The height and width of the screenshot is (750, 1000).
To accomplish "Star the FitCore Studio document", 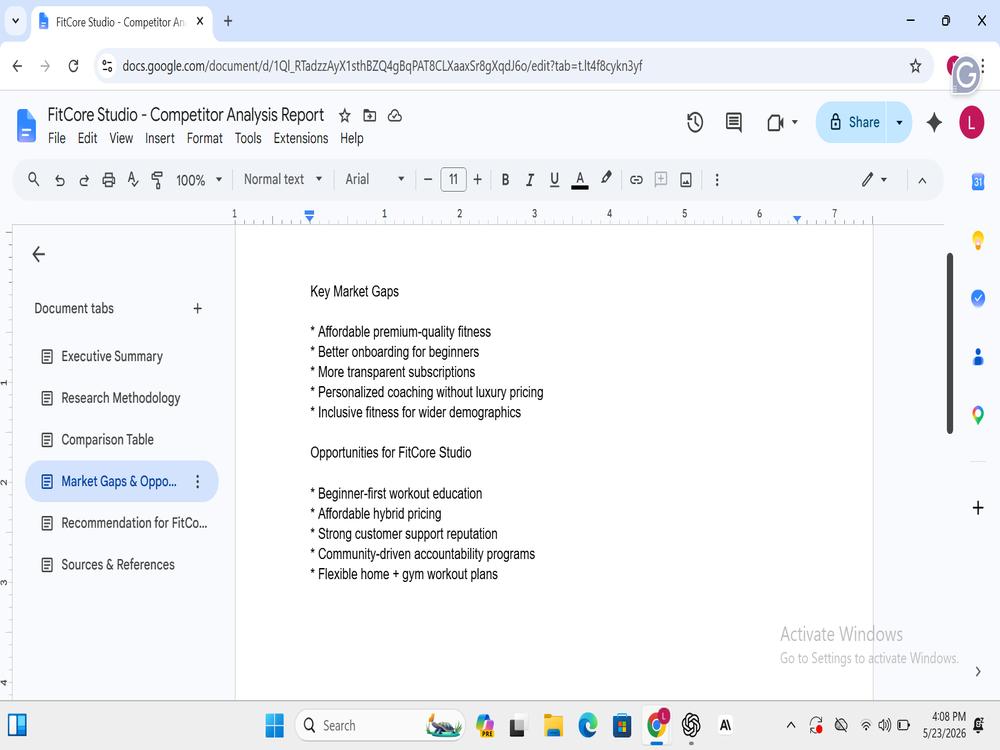I will coord(344,115).
